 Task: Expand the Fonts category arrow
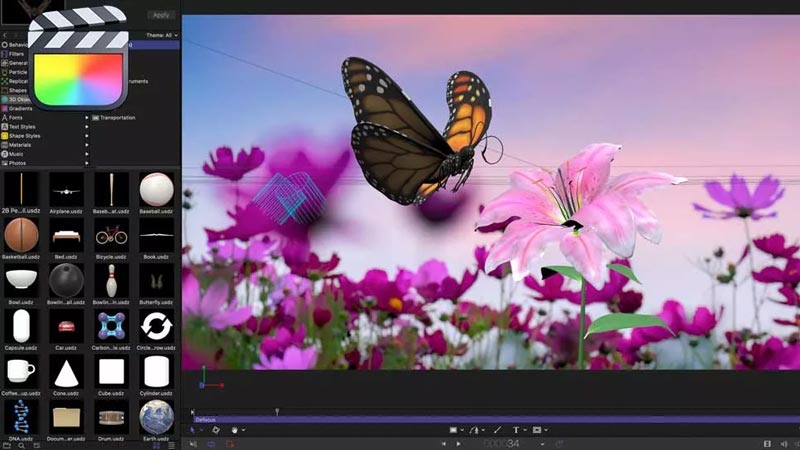pos(87,118)
